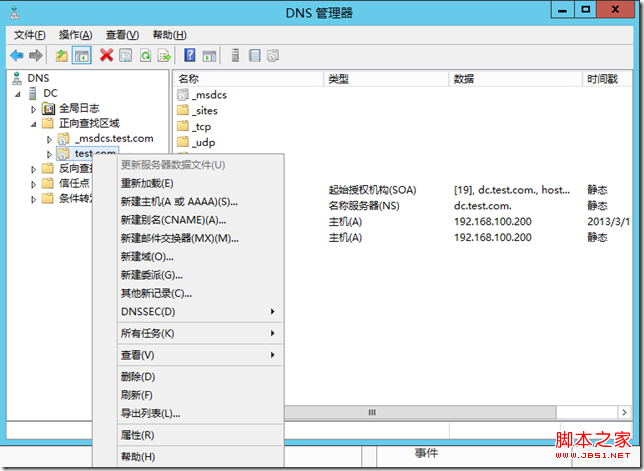Screen dimensions: 644x471
Task: Choose 新建委派(G)... menu entry
Action: point(200,275)
